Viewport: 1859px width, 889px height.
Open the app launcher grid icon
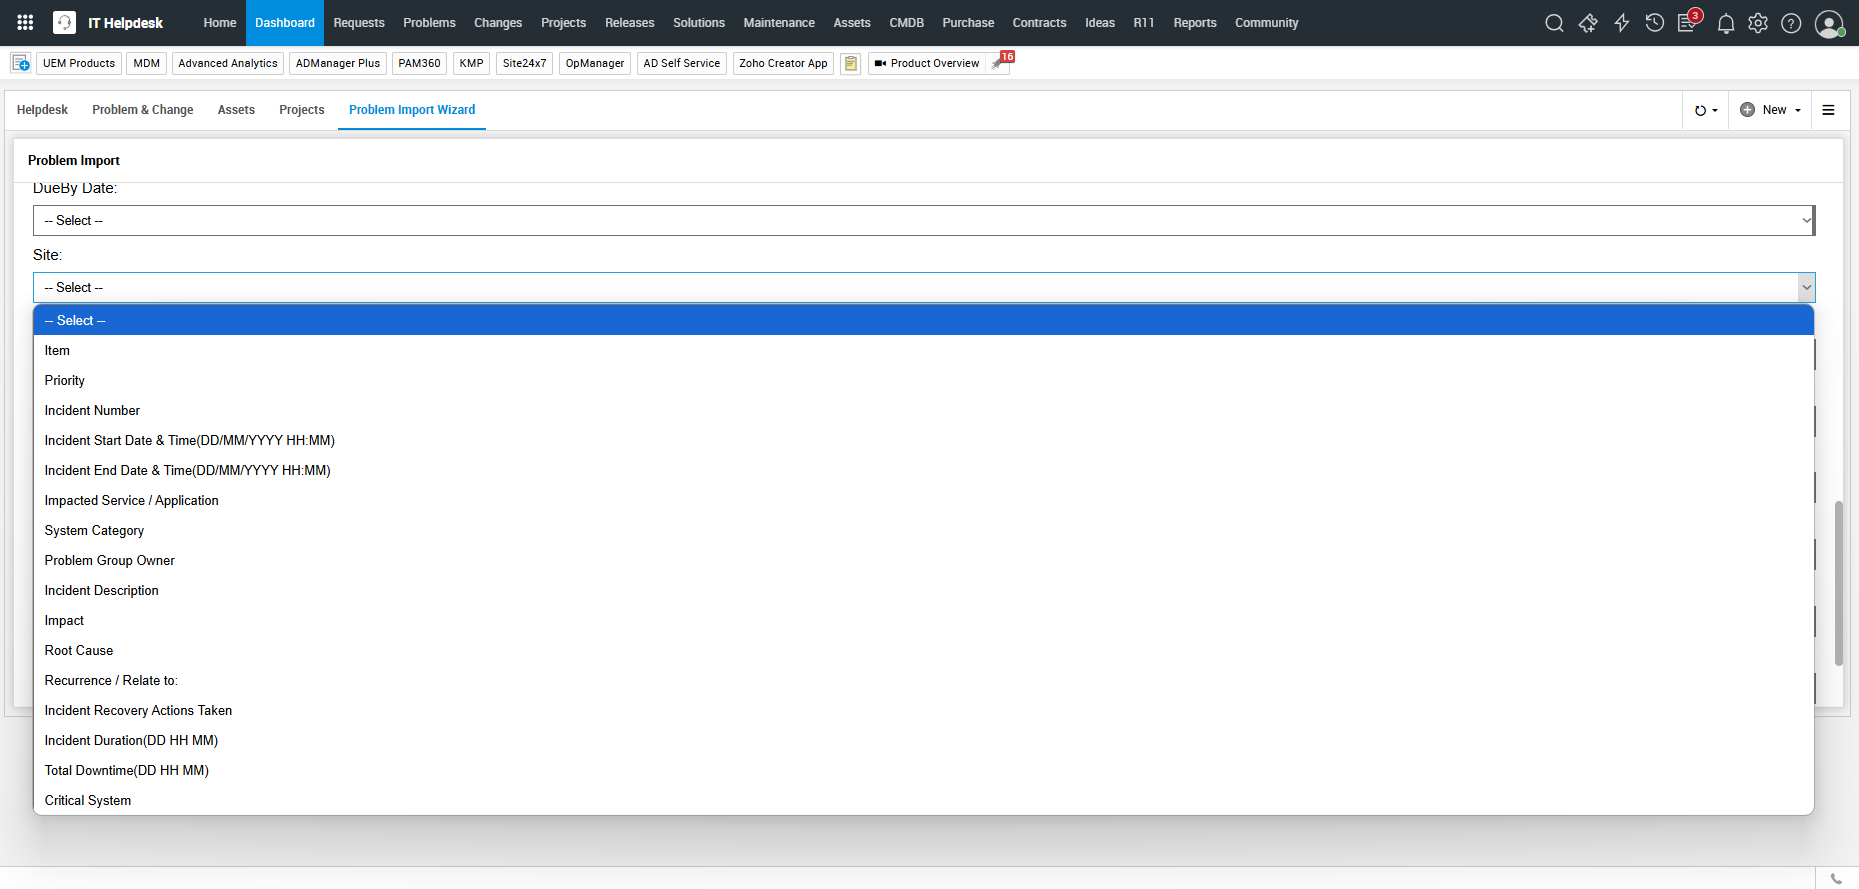(25, 22)
